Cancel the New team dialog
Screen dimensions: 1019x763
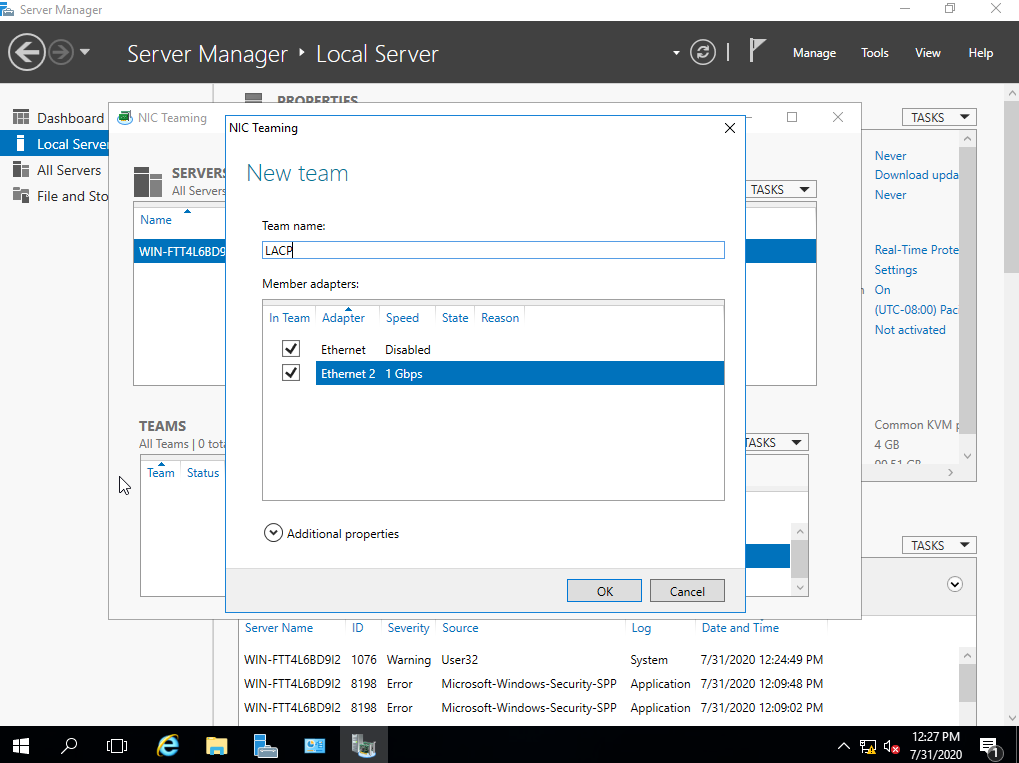point(687,590)
